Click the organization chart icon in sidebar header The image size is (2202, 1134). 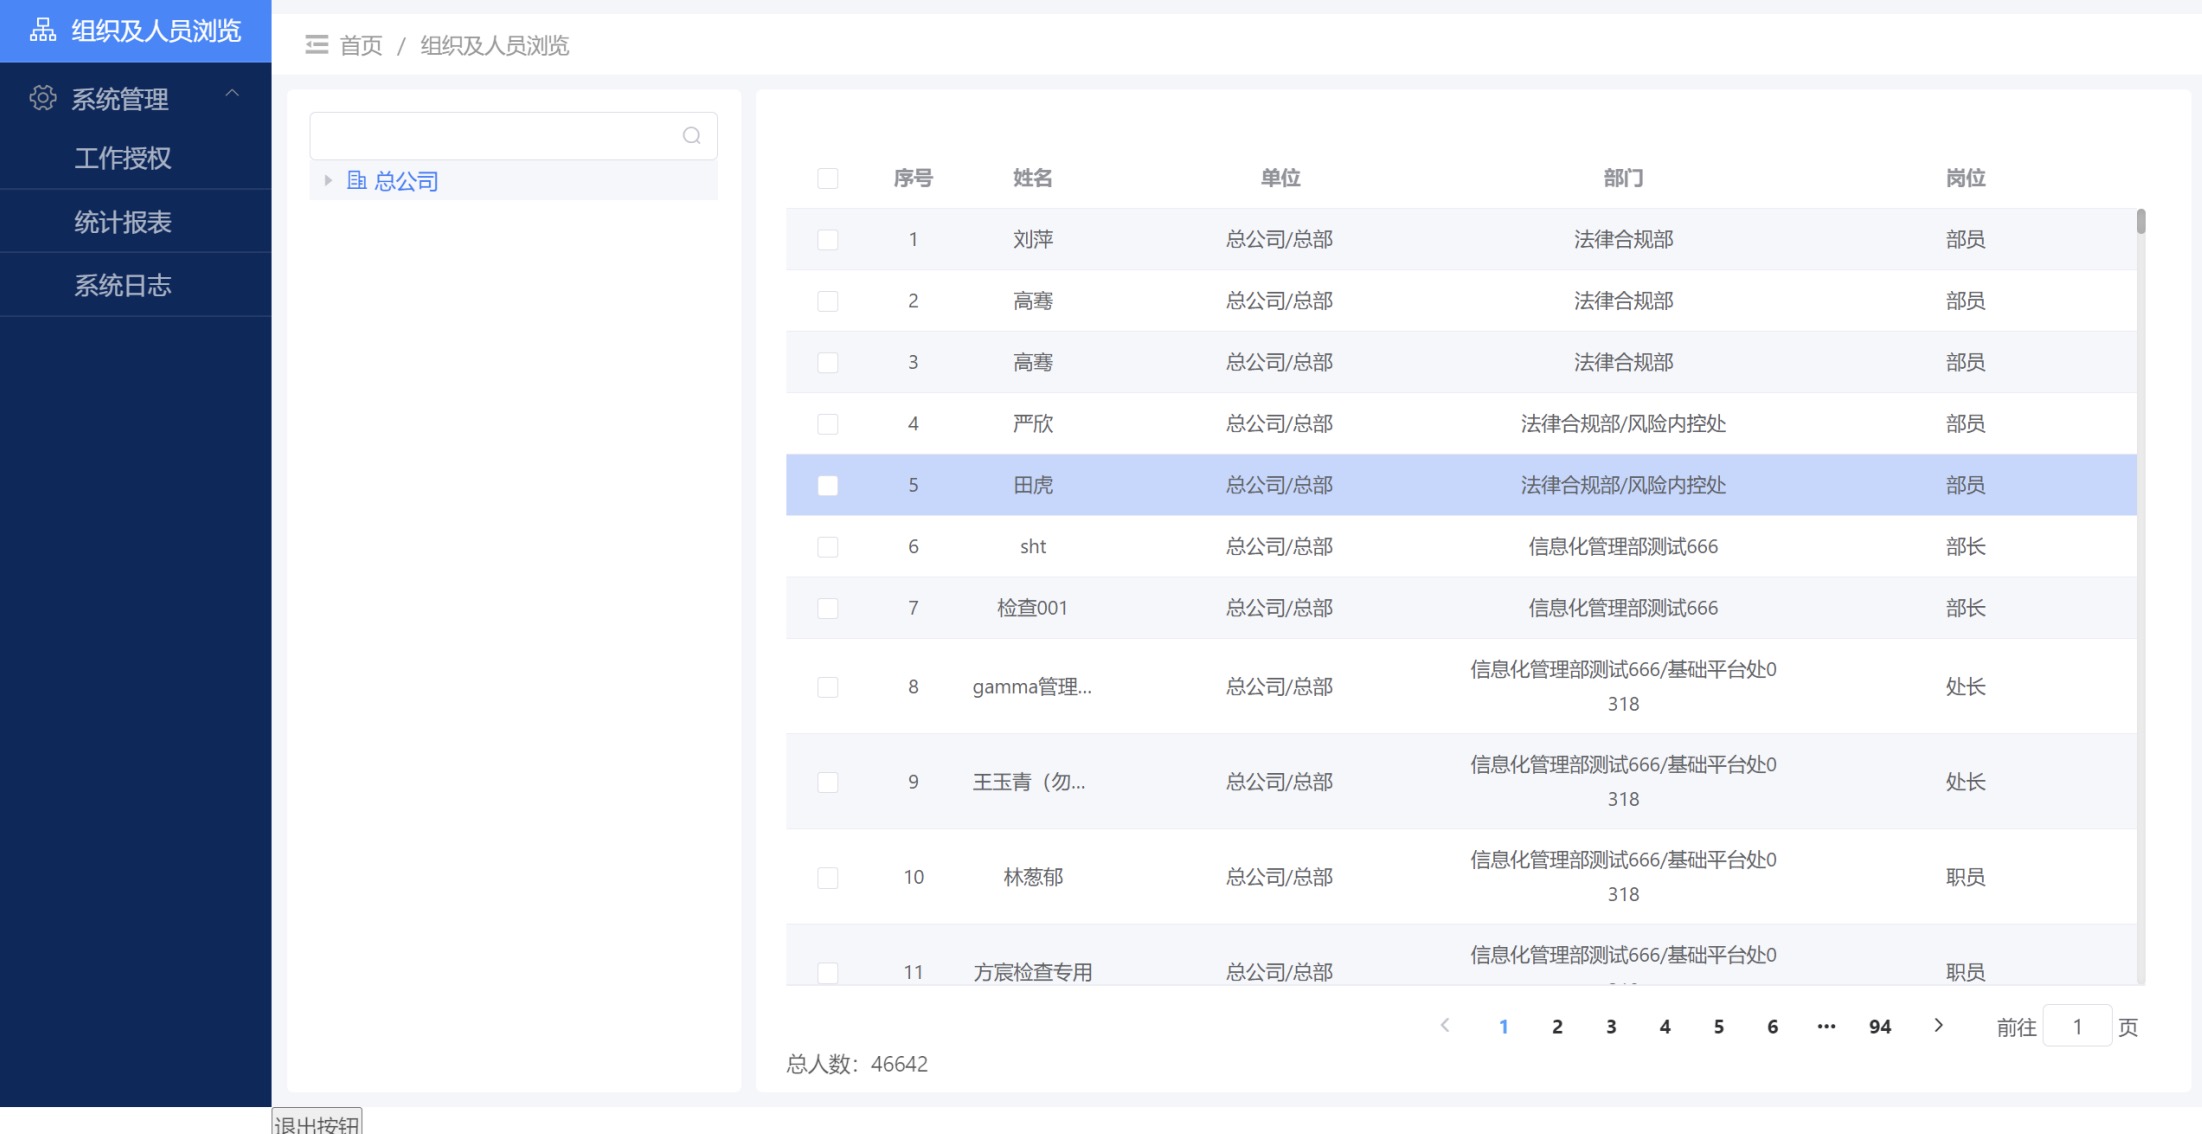click(43, 30)
